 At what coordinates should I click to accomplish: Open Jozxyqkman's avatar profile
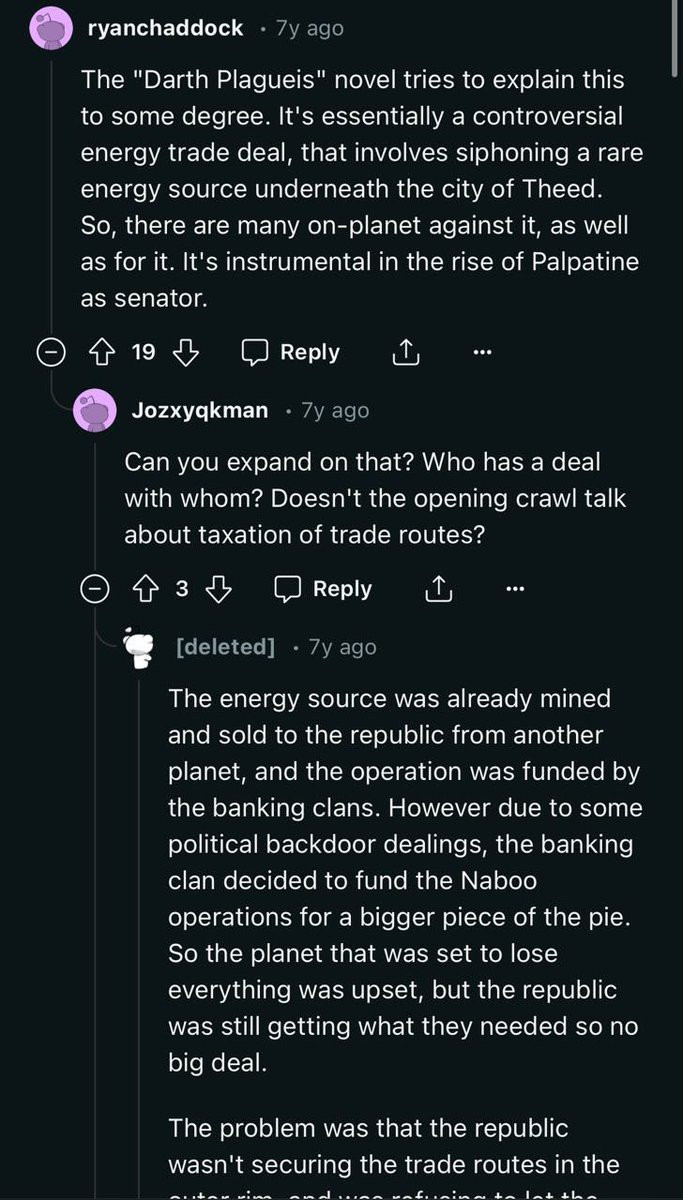tap(95, 411)
